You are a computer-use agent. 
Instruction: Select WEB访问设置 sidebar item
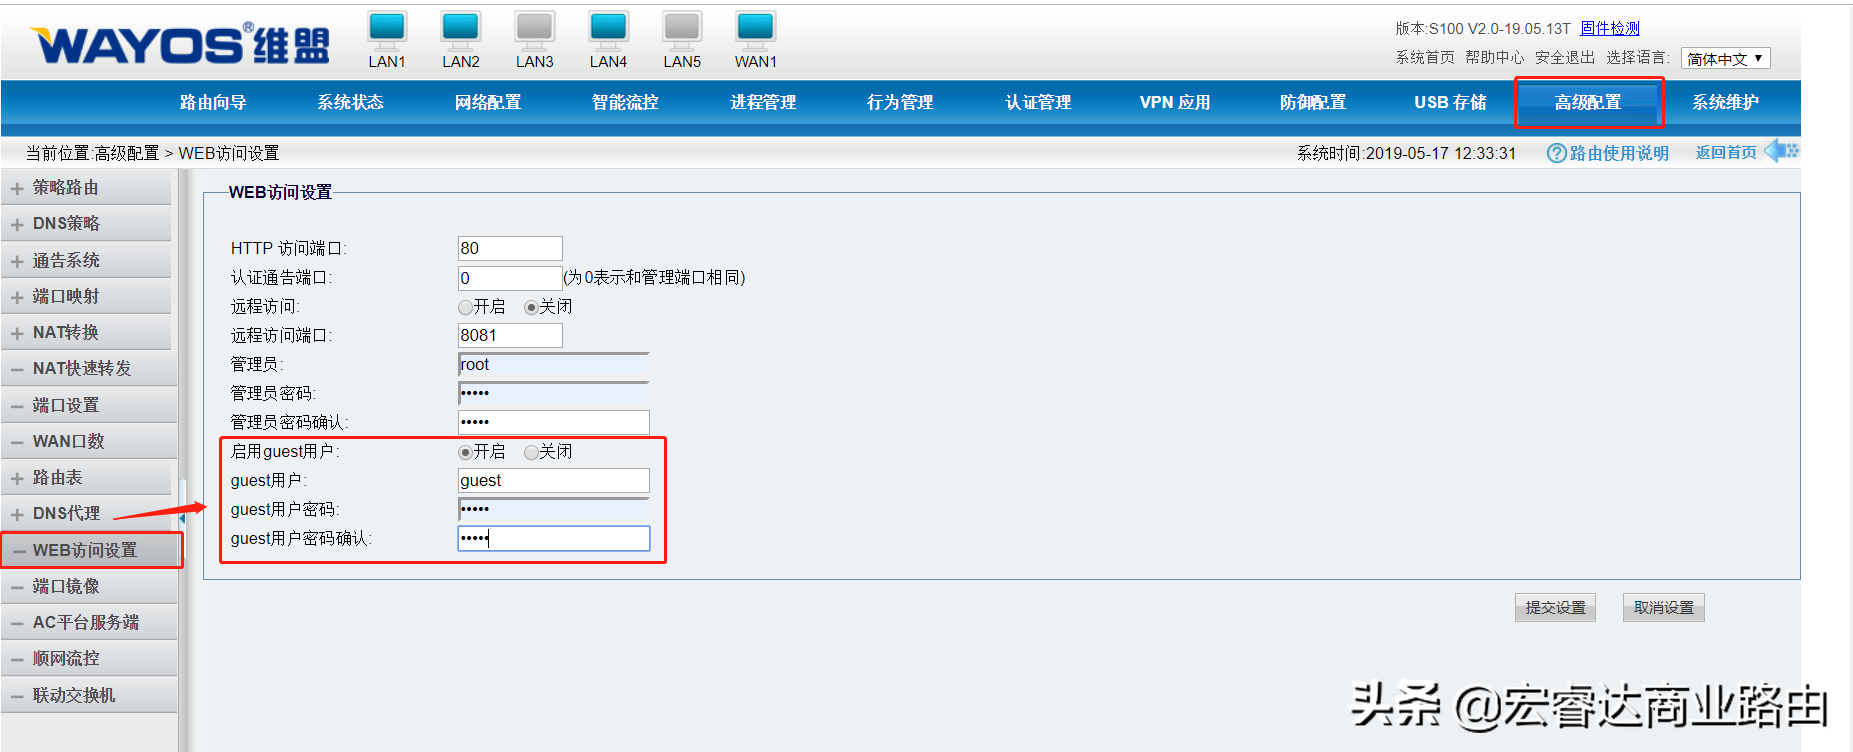tap(91, 550)
